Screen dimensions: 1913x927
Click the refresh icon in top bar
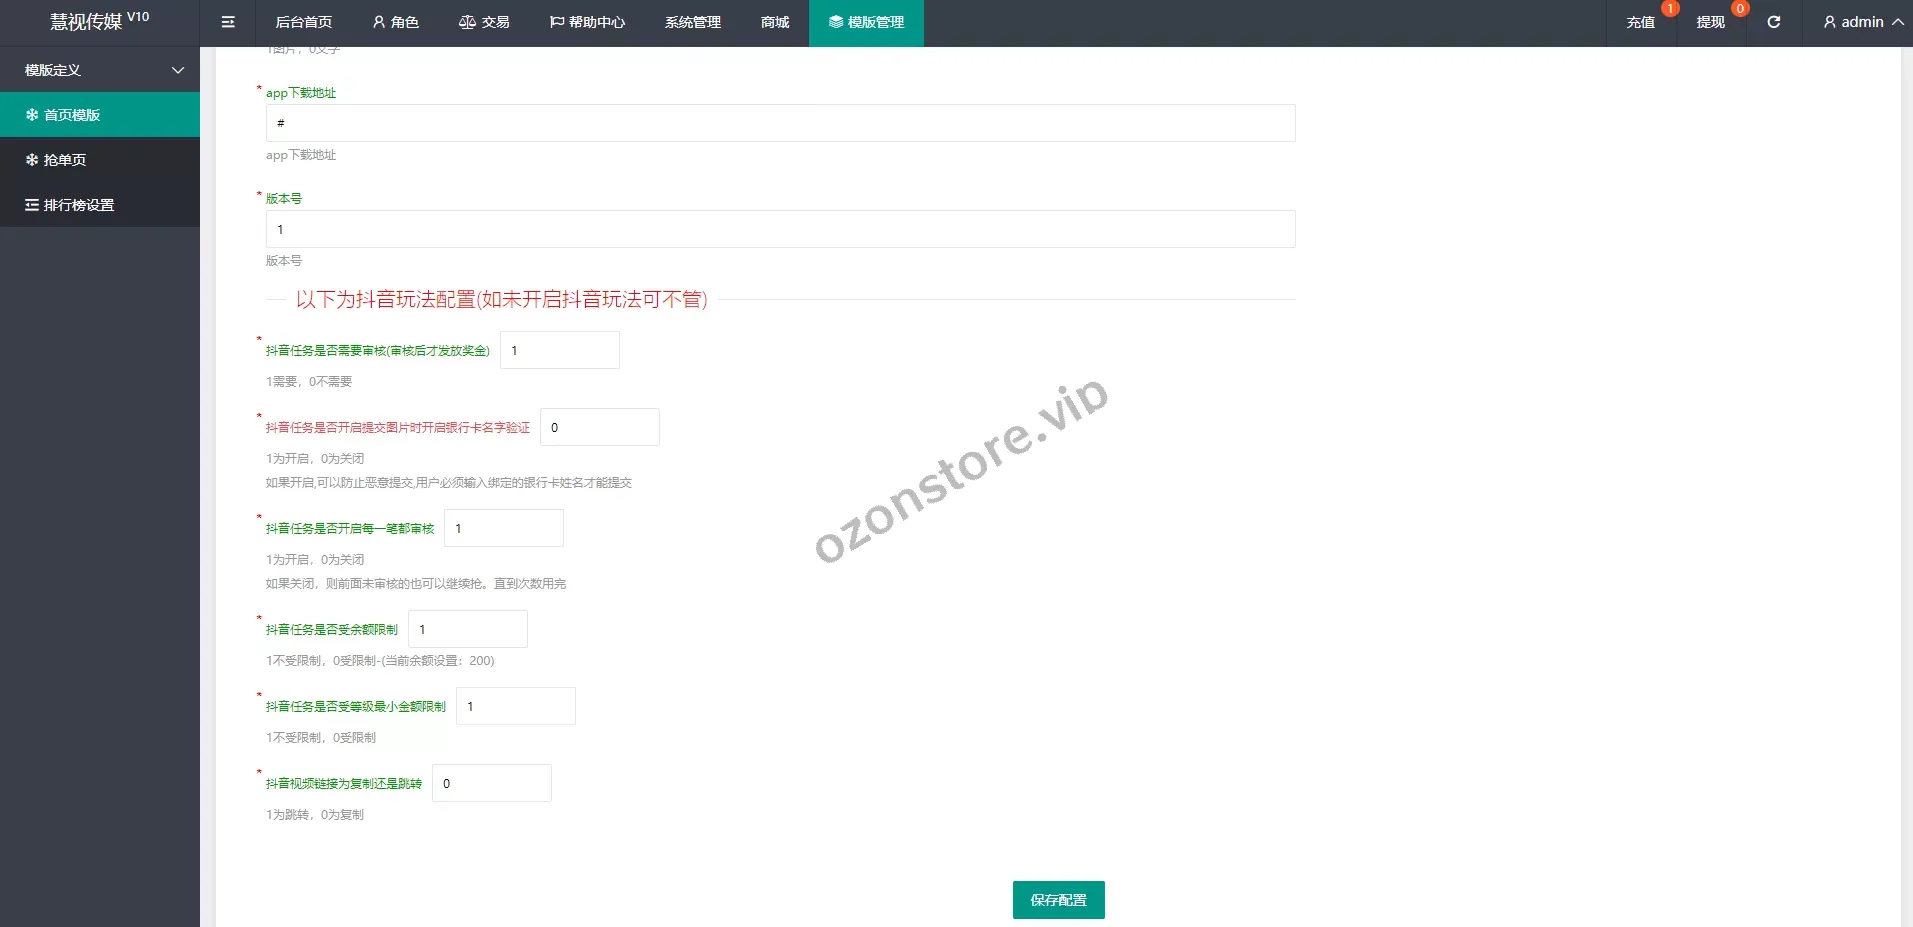pos(1775,22)
